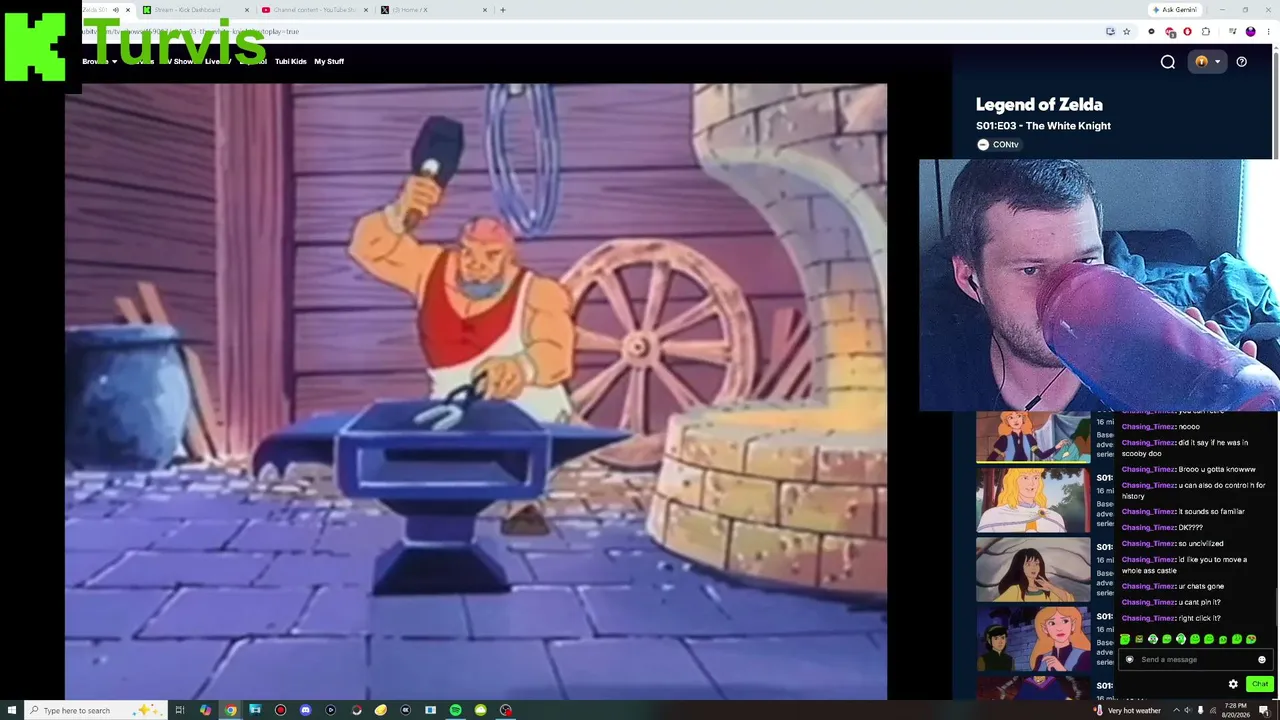The image size is (1280, 720).
Task: Open the Very hot weather widget
Action: [1127, 710]
